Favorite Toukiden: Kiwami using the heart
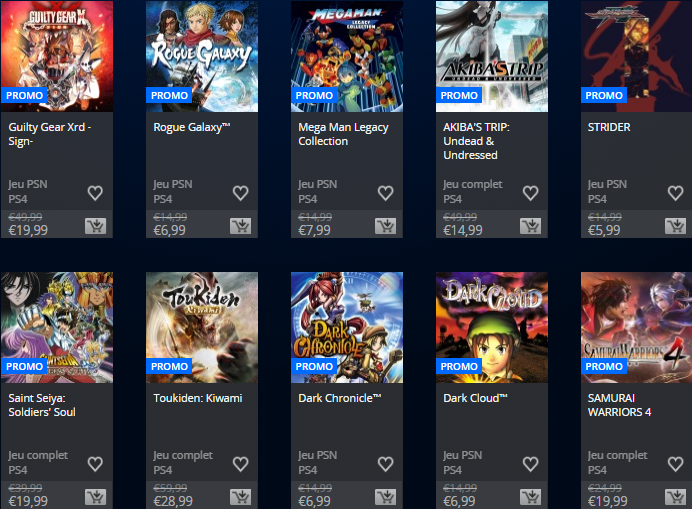This screenshot has height=509, width=692. pos(241,464)
